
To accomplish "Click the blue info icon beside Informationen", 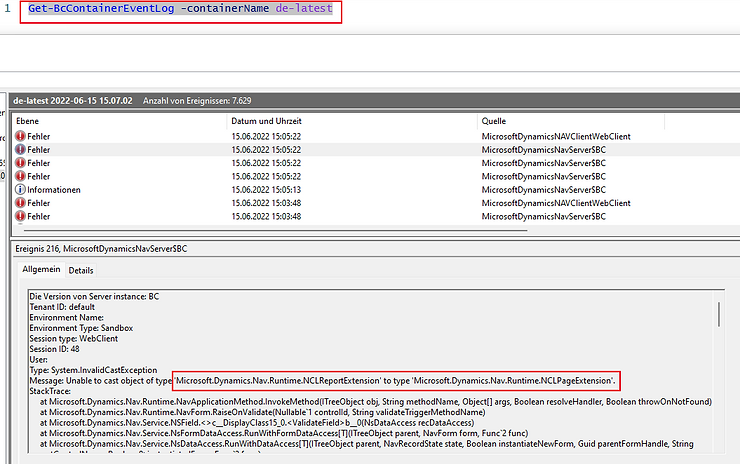I will [20, 189].
